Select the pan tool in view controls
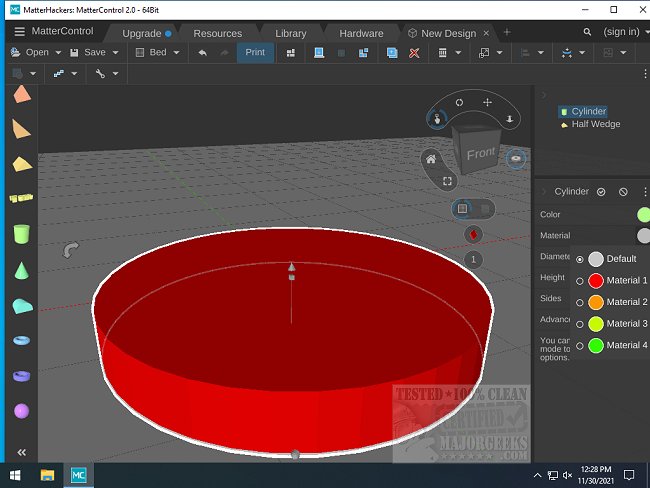 487,102
